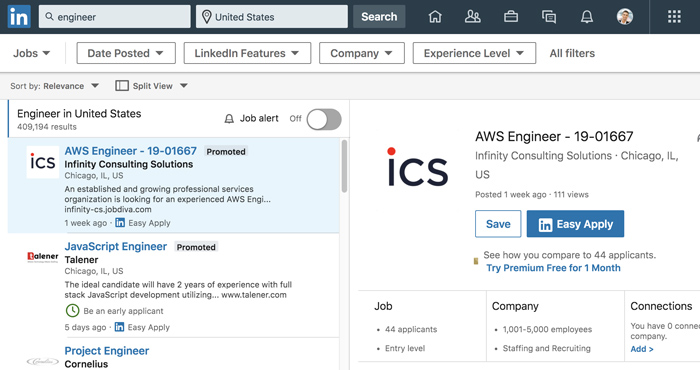
Task: Click Talener logo in JavaScript Engineer listing
Action: (x=43, y=257)
